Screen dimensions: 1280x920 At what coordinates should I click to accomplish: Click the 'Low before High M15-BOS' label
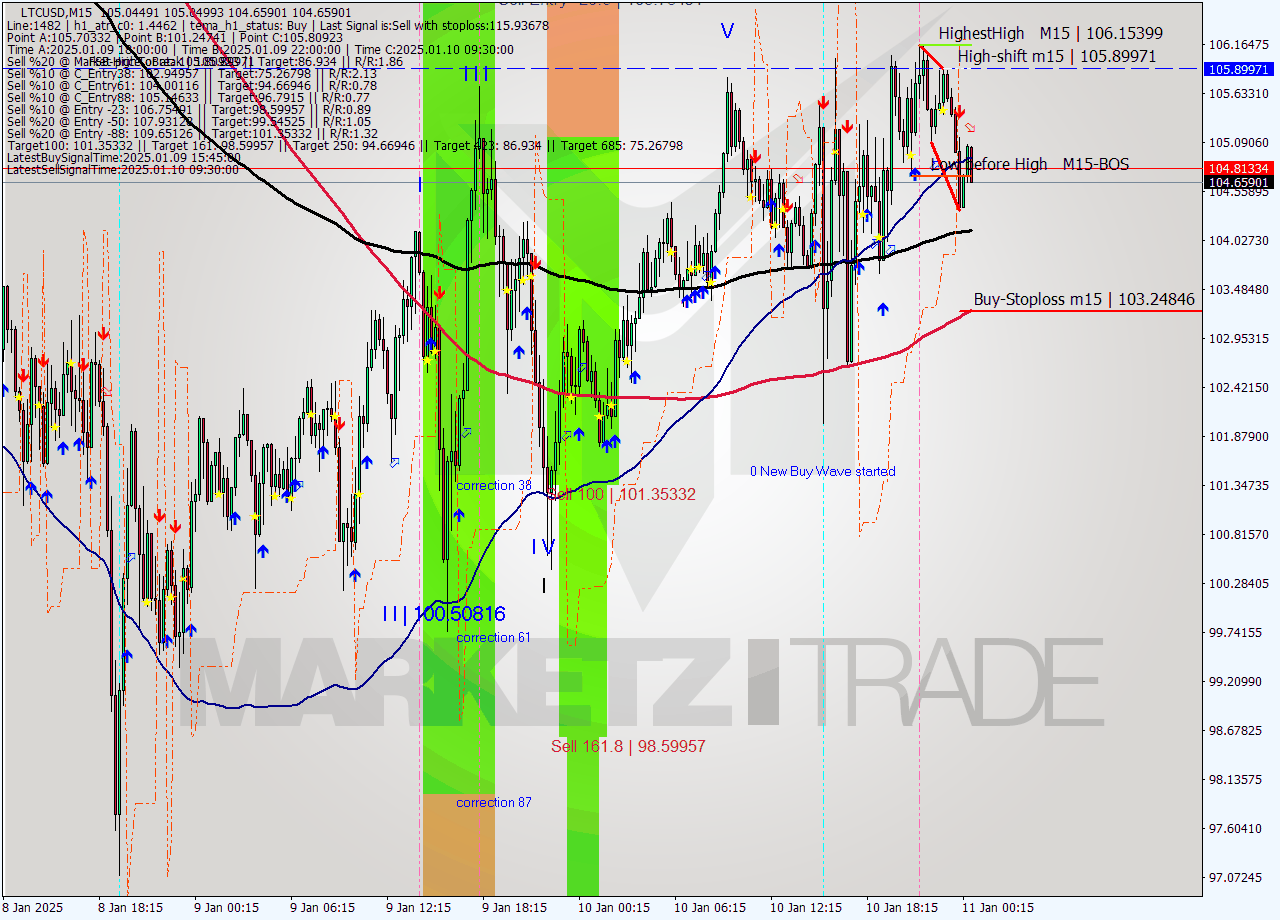click(x=1030, y=164)
